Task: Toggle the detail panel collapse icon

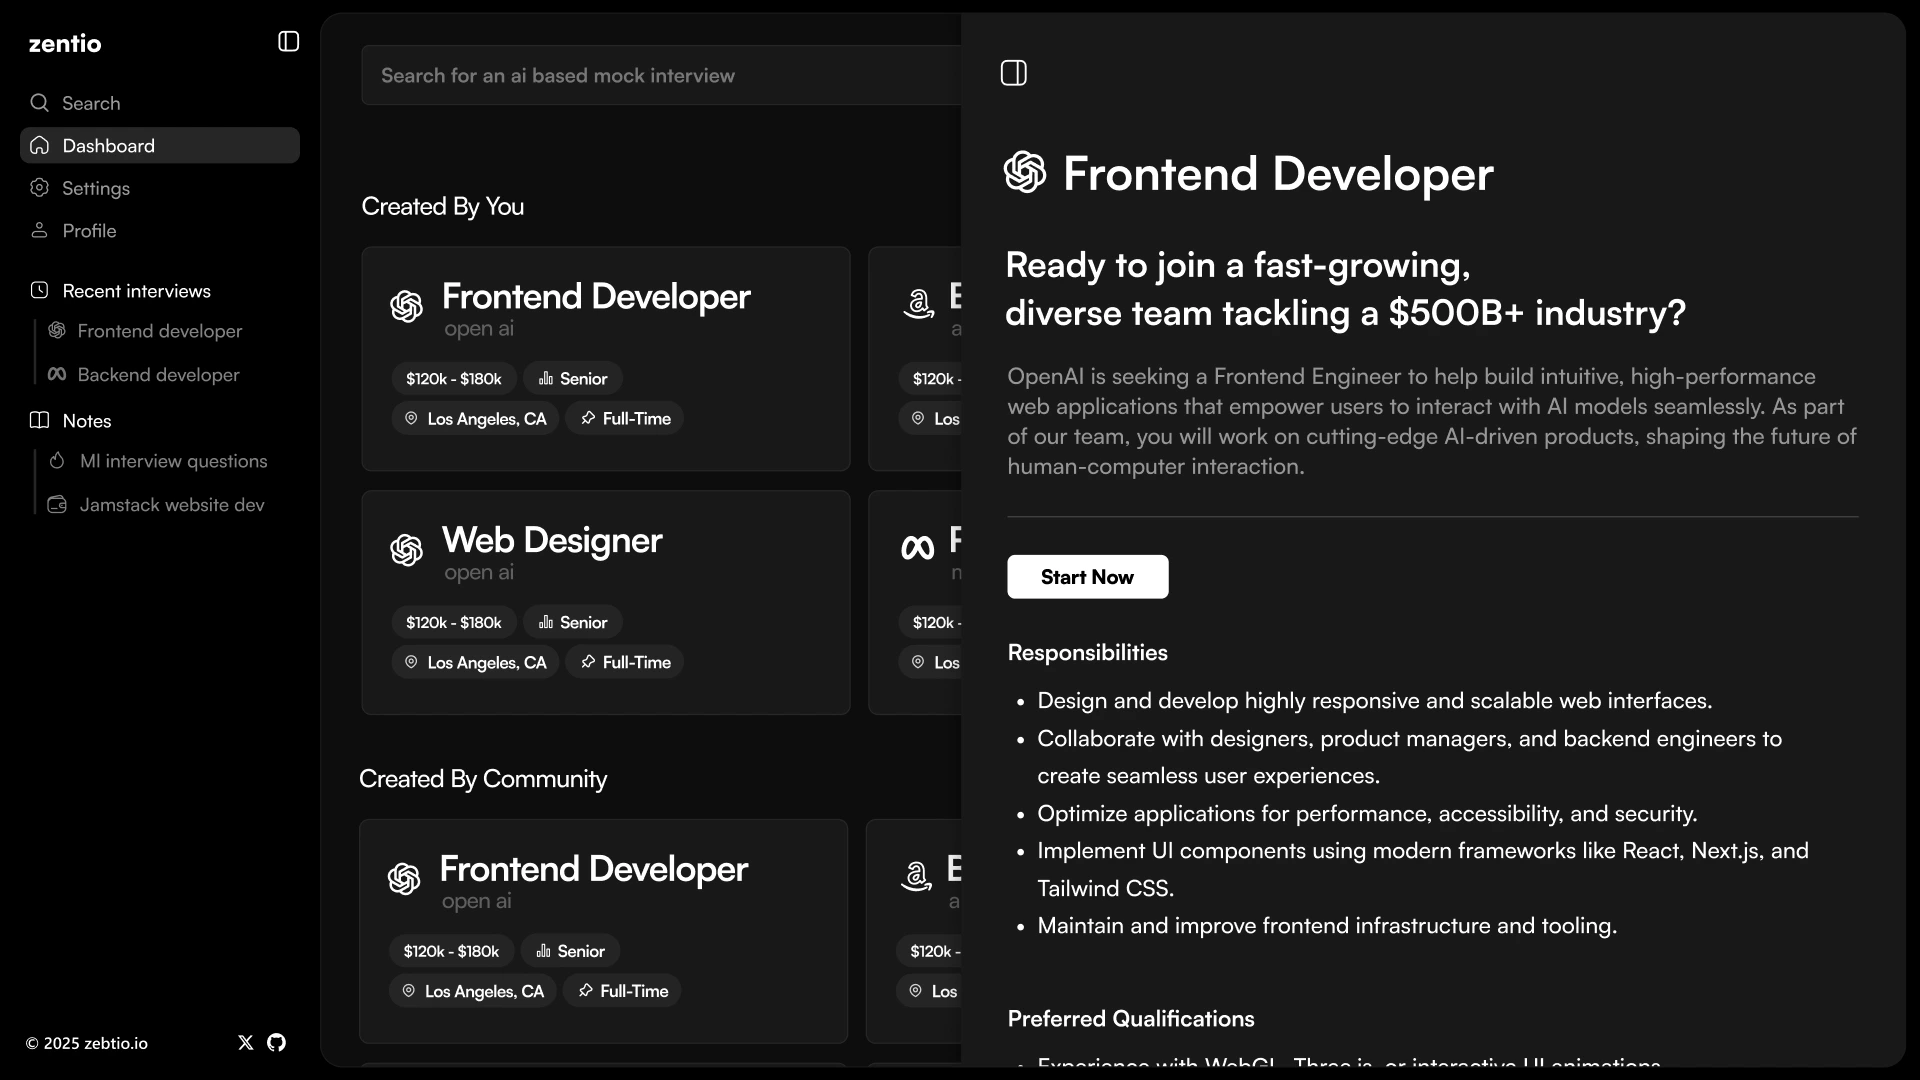Action: (1013, 73)
